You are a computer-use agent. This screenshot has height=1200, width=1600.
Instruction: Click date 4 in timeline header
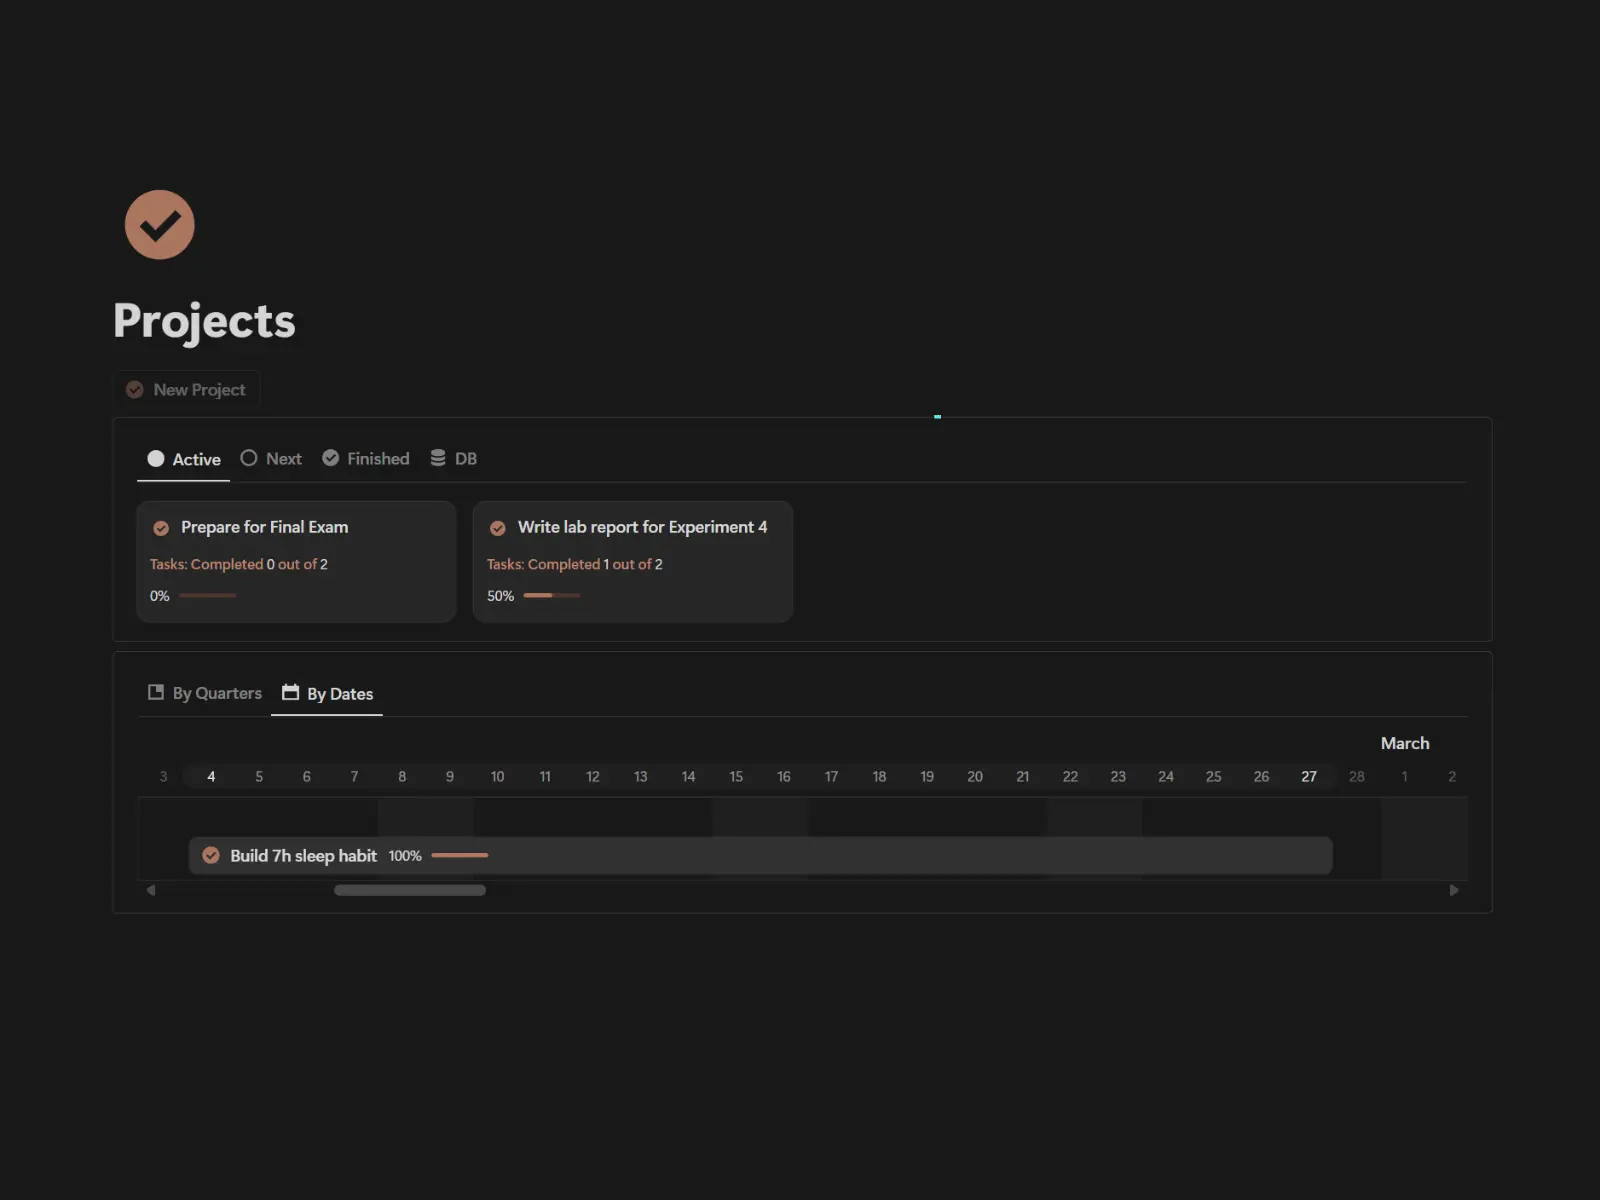point(211,777)
